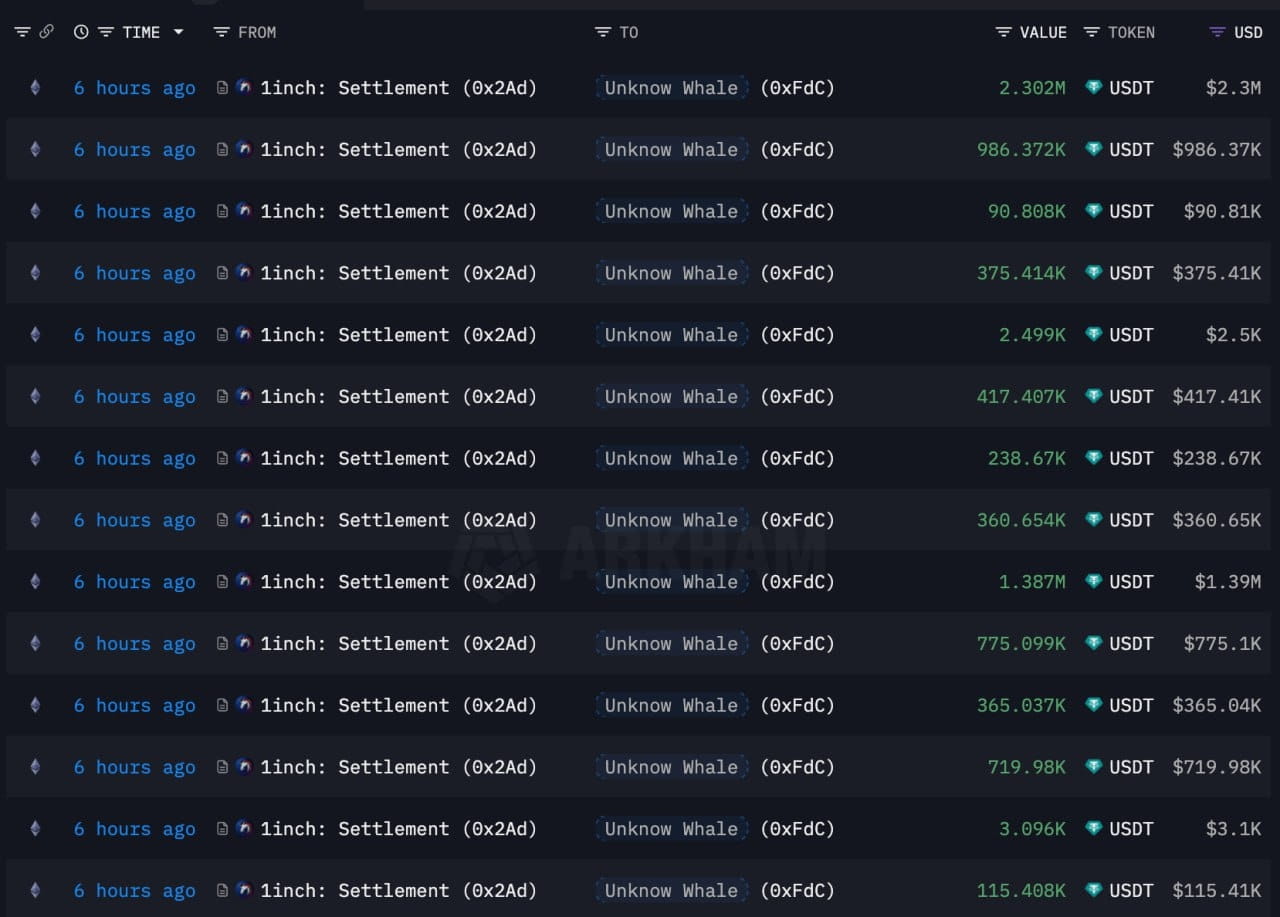Click the USDT token name on 719.98K row
The height and width of the screenshot is (917, 1280).
click(x=1131, y=768)
